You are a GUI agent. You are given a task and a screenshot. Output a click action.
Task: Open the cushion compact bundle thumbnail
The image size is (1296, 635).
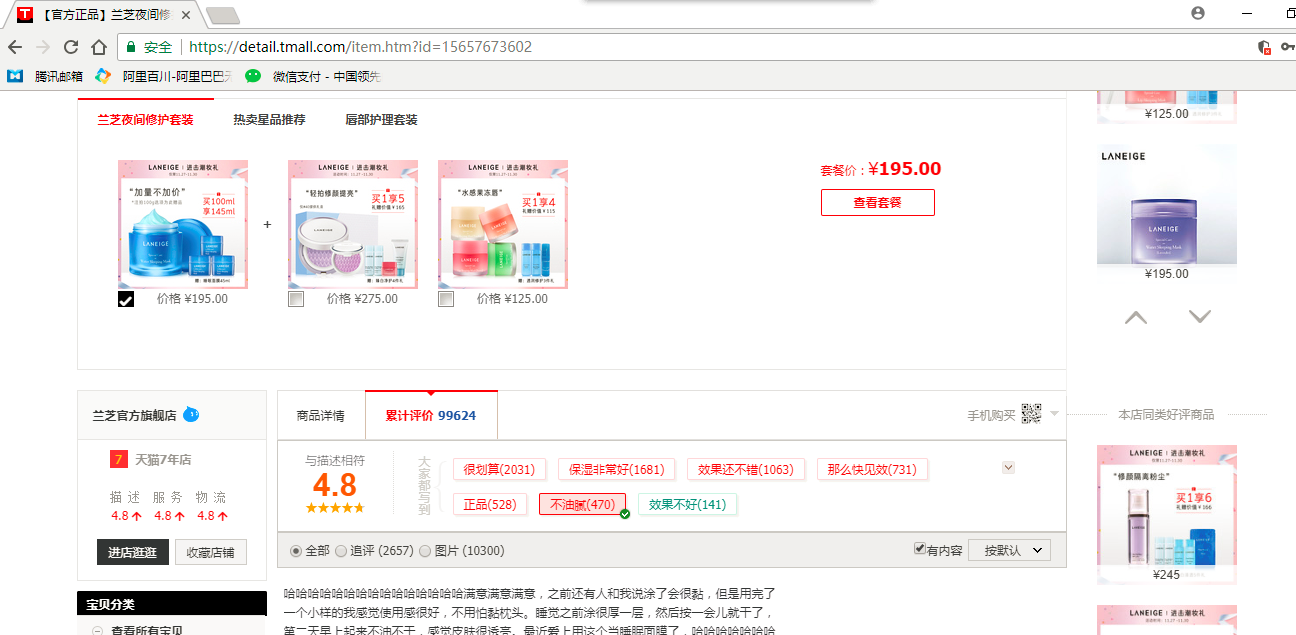(353, 225)
